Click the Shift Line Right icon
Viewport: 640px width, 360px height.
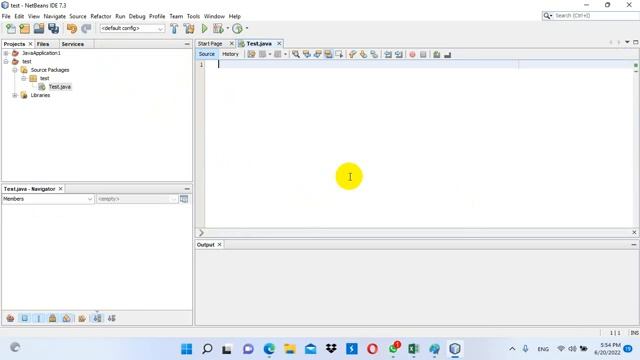click(x=399, y=54)
